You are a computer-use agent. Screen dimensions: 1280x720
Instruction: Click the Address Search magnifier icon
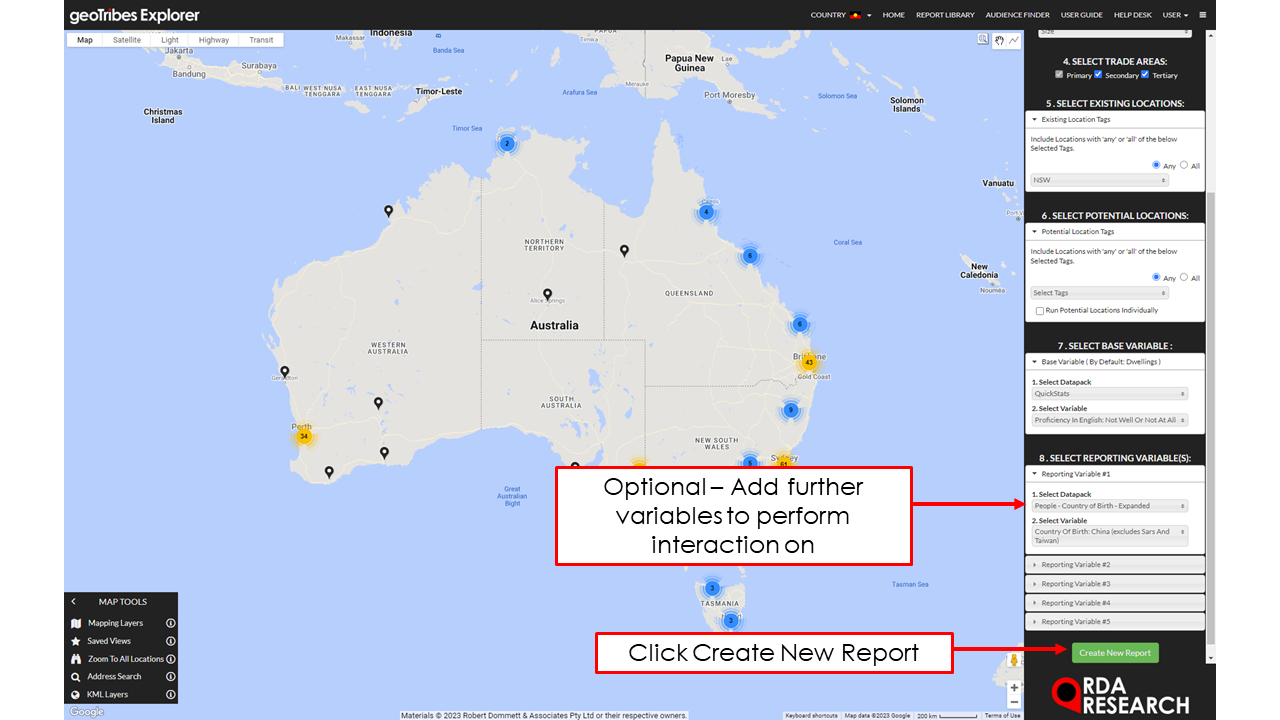click(75, 677)
